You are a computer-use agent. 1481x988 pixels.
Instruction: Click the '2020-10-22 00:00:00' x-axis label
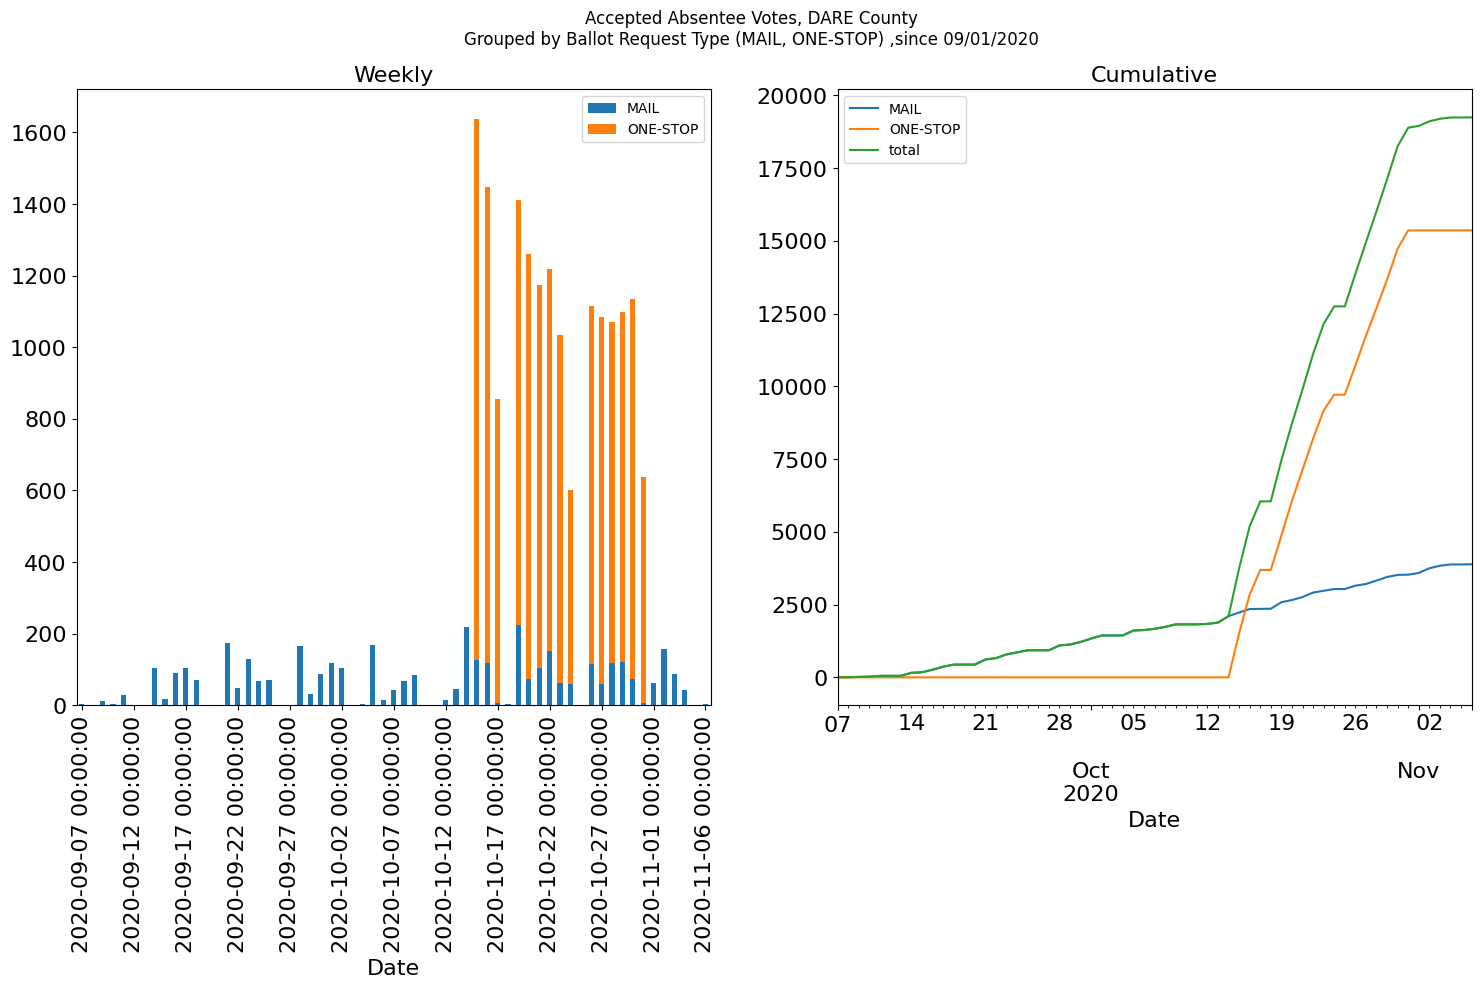(549, 832)
